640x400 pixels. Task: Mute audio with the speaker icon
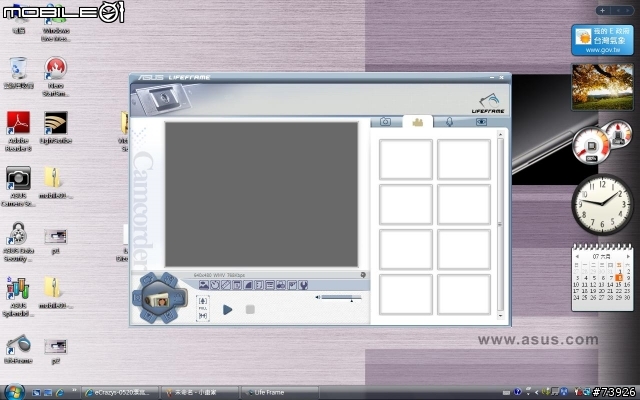318,297
